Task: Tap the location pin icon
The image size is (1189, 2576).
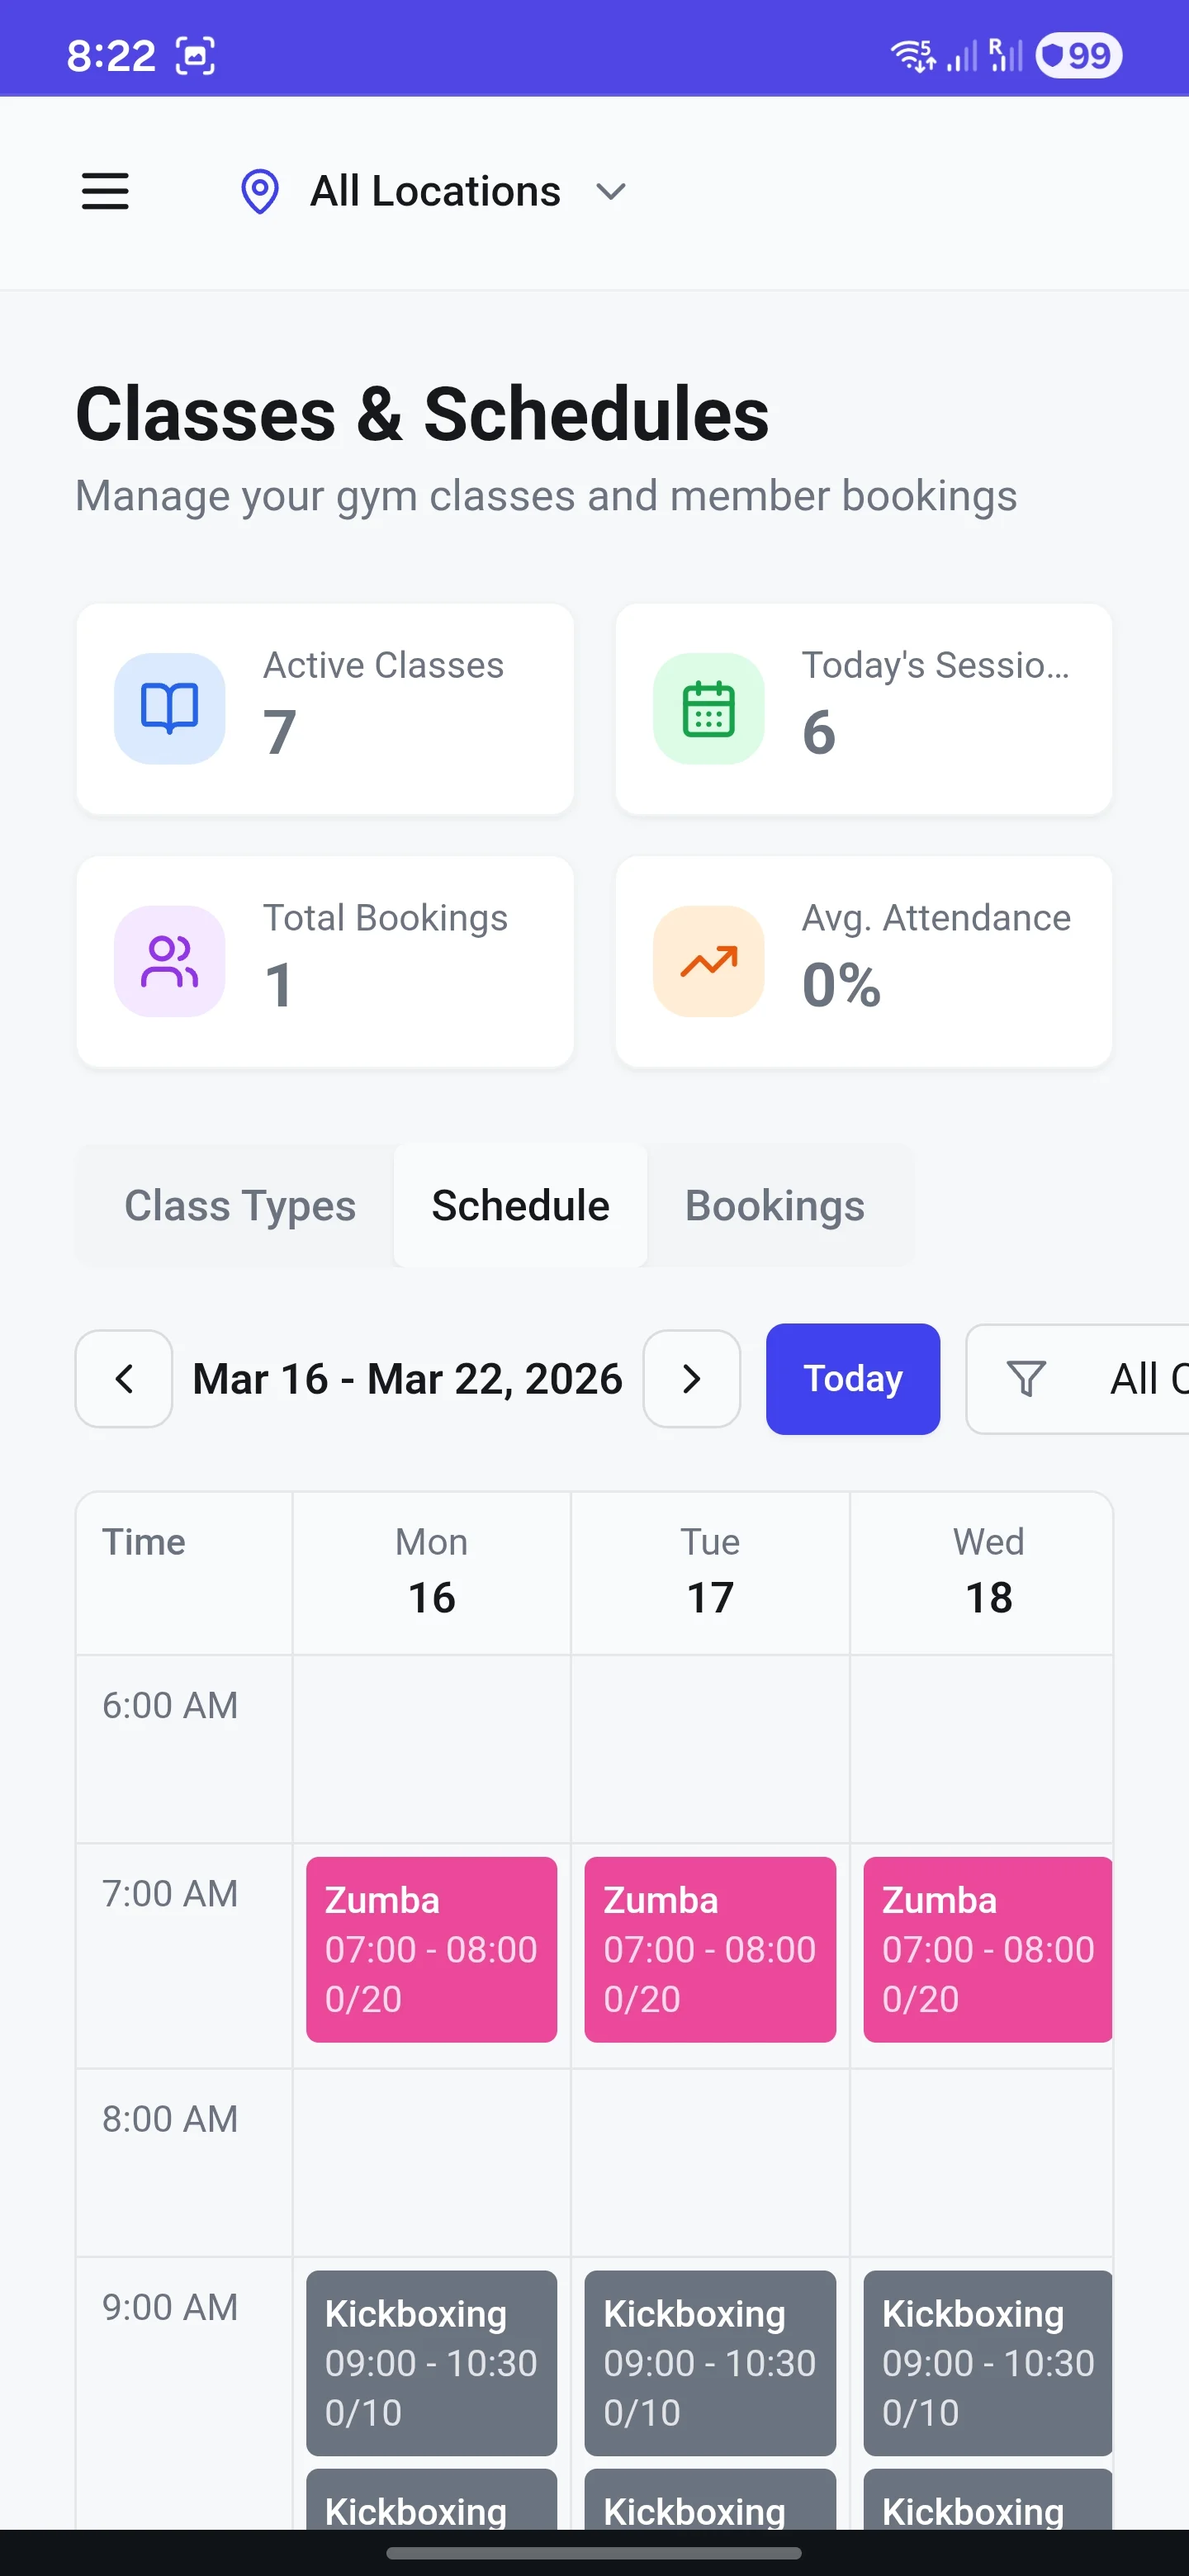Action: [x=260, y=191]
